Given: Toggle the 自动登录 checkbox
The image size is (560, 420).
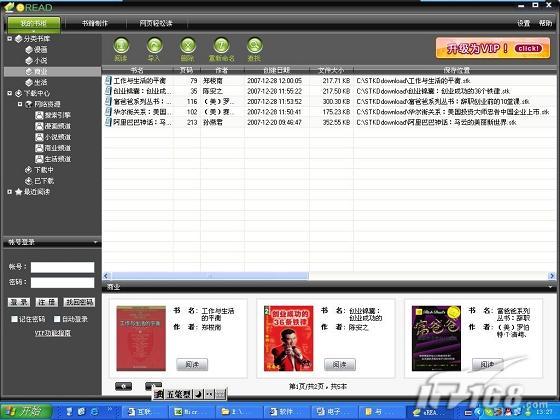Looking at the screenshot, I should pos(57,319).
